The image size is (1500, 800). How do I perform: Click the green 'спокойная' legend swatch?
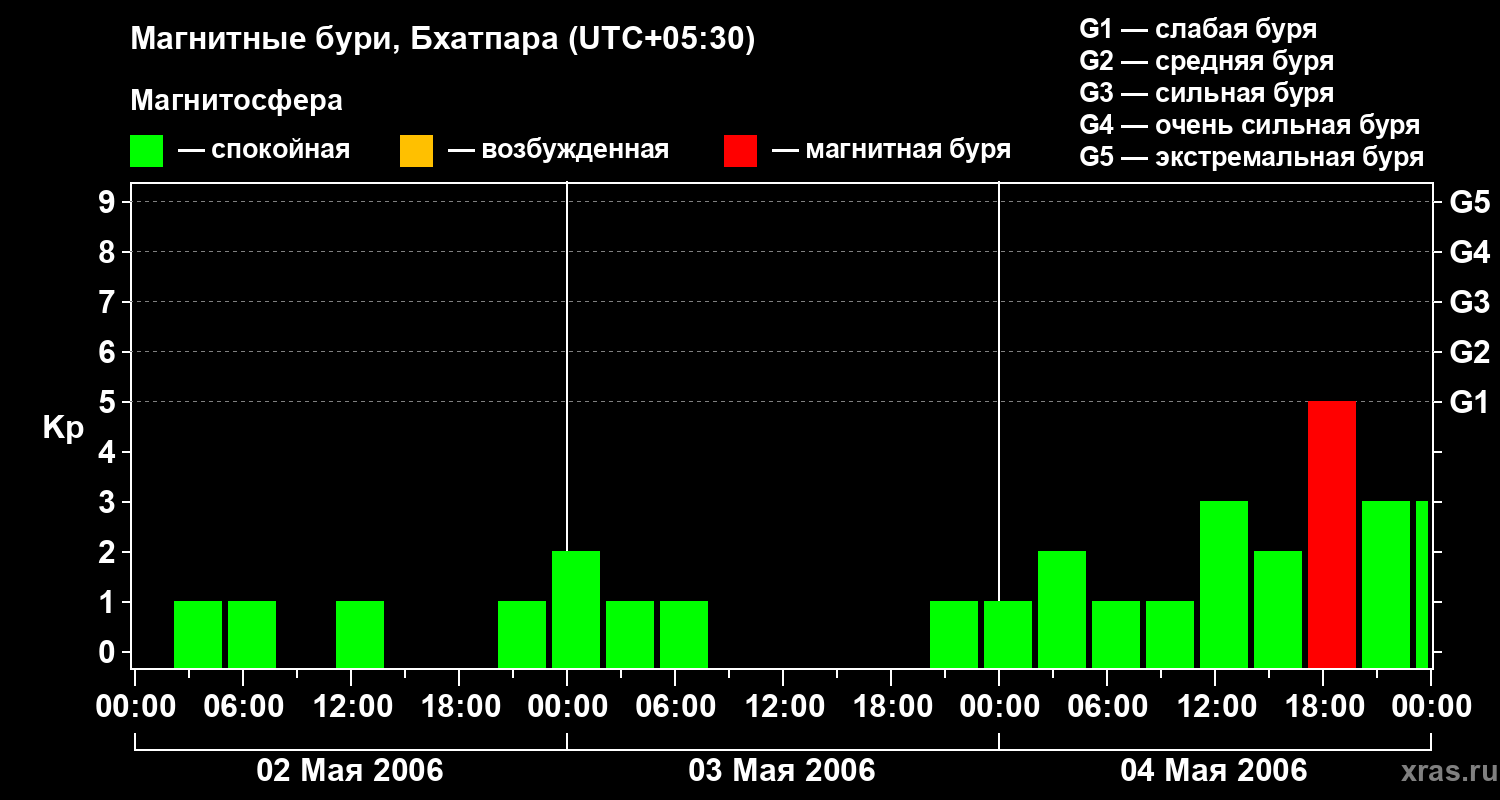point(146,151)
